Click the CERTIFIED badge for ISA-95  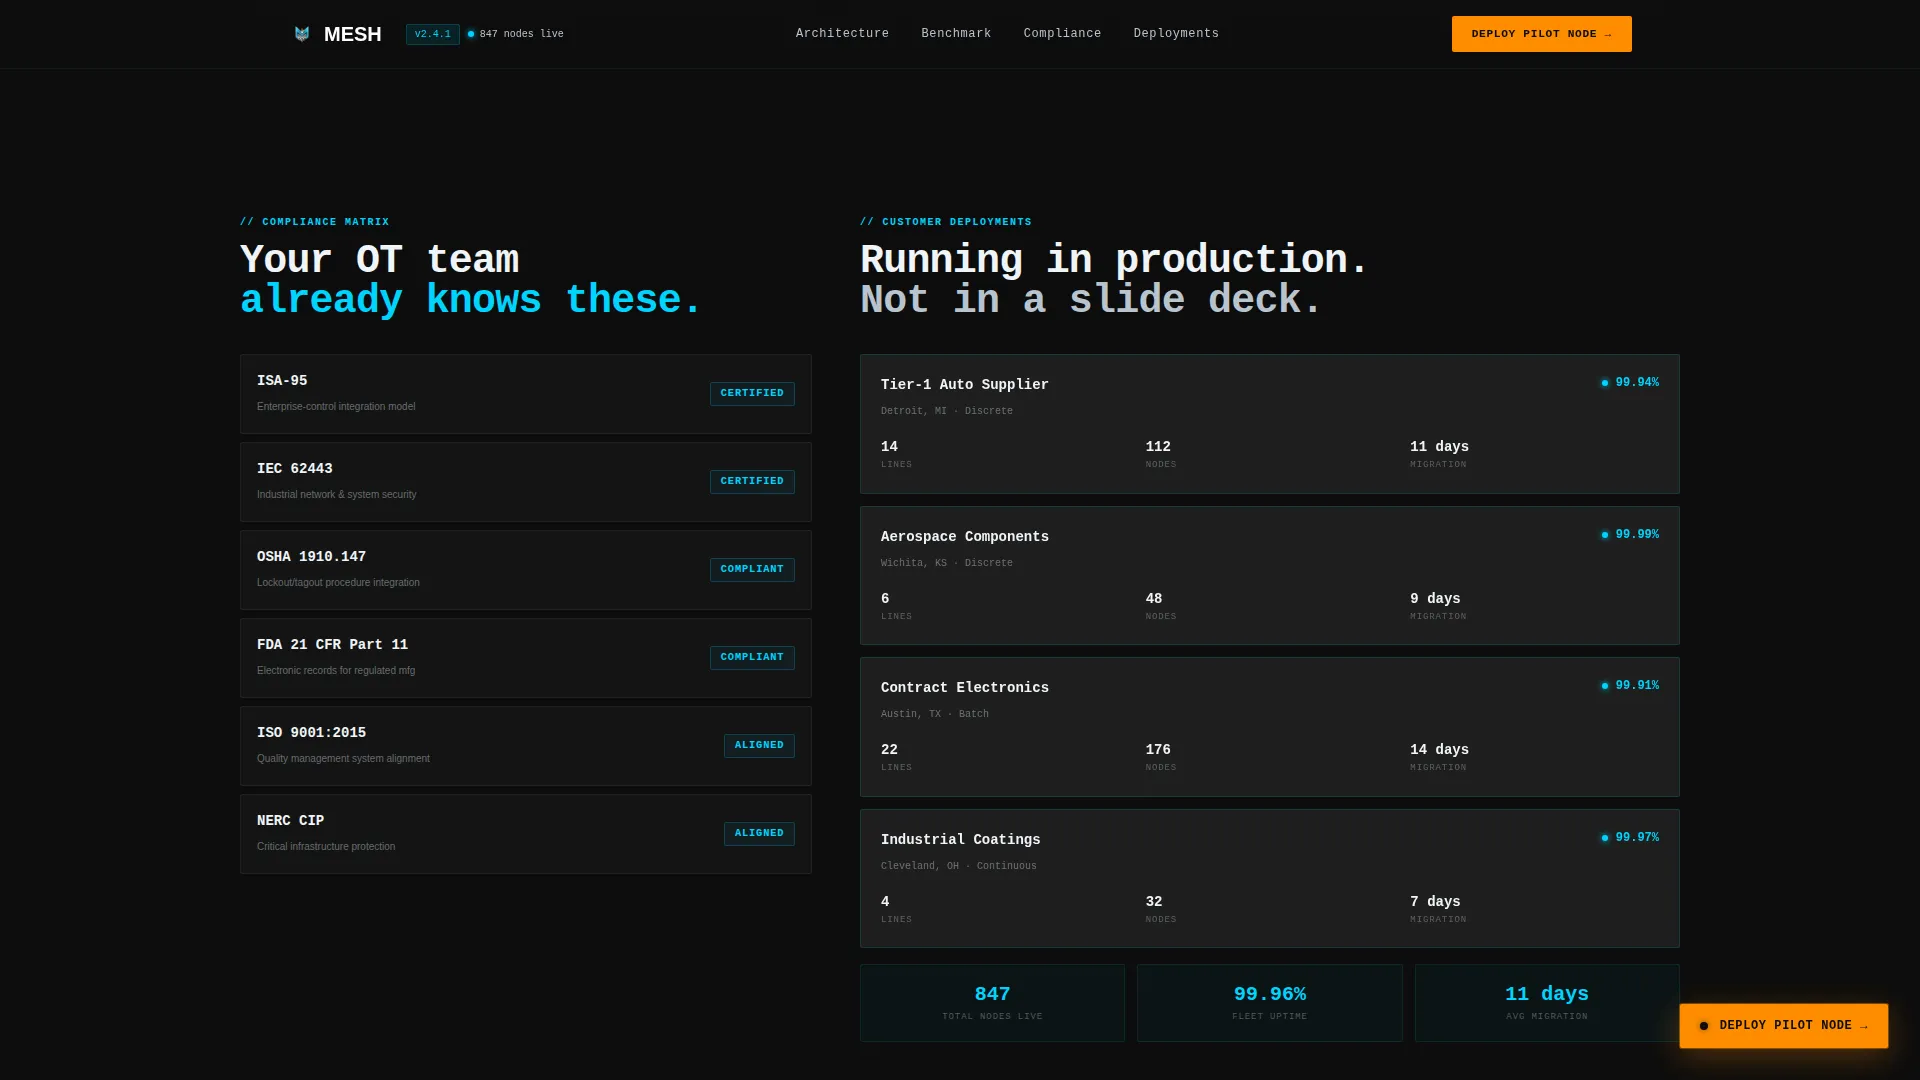(x=752, y=393)
